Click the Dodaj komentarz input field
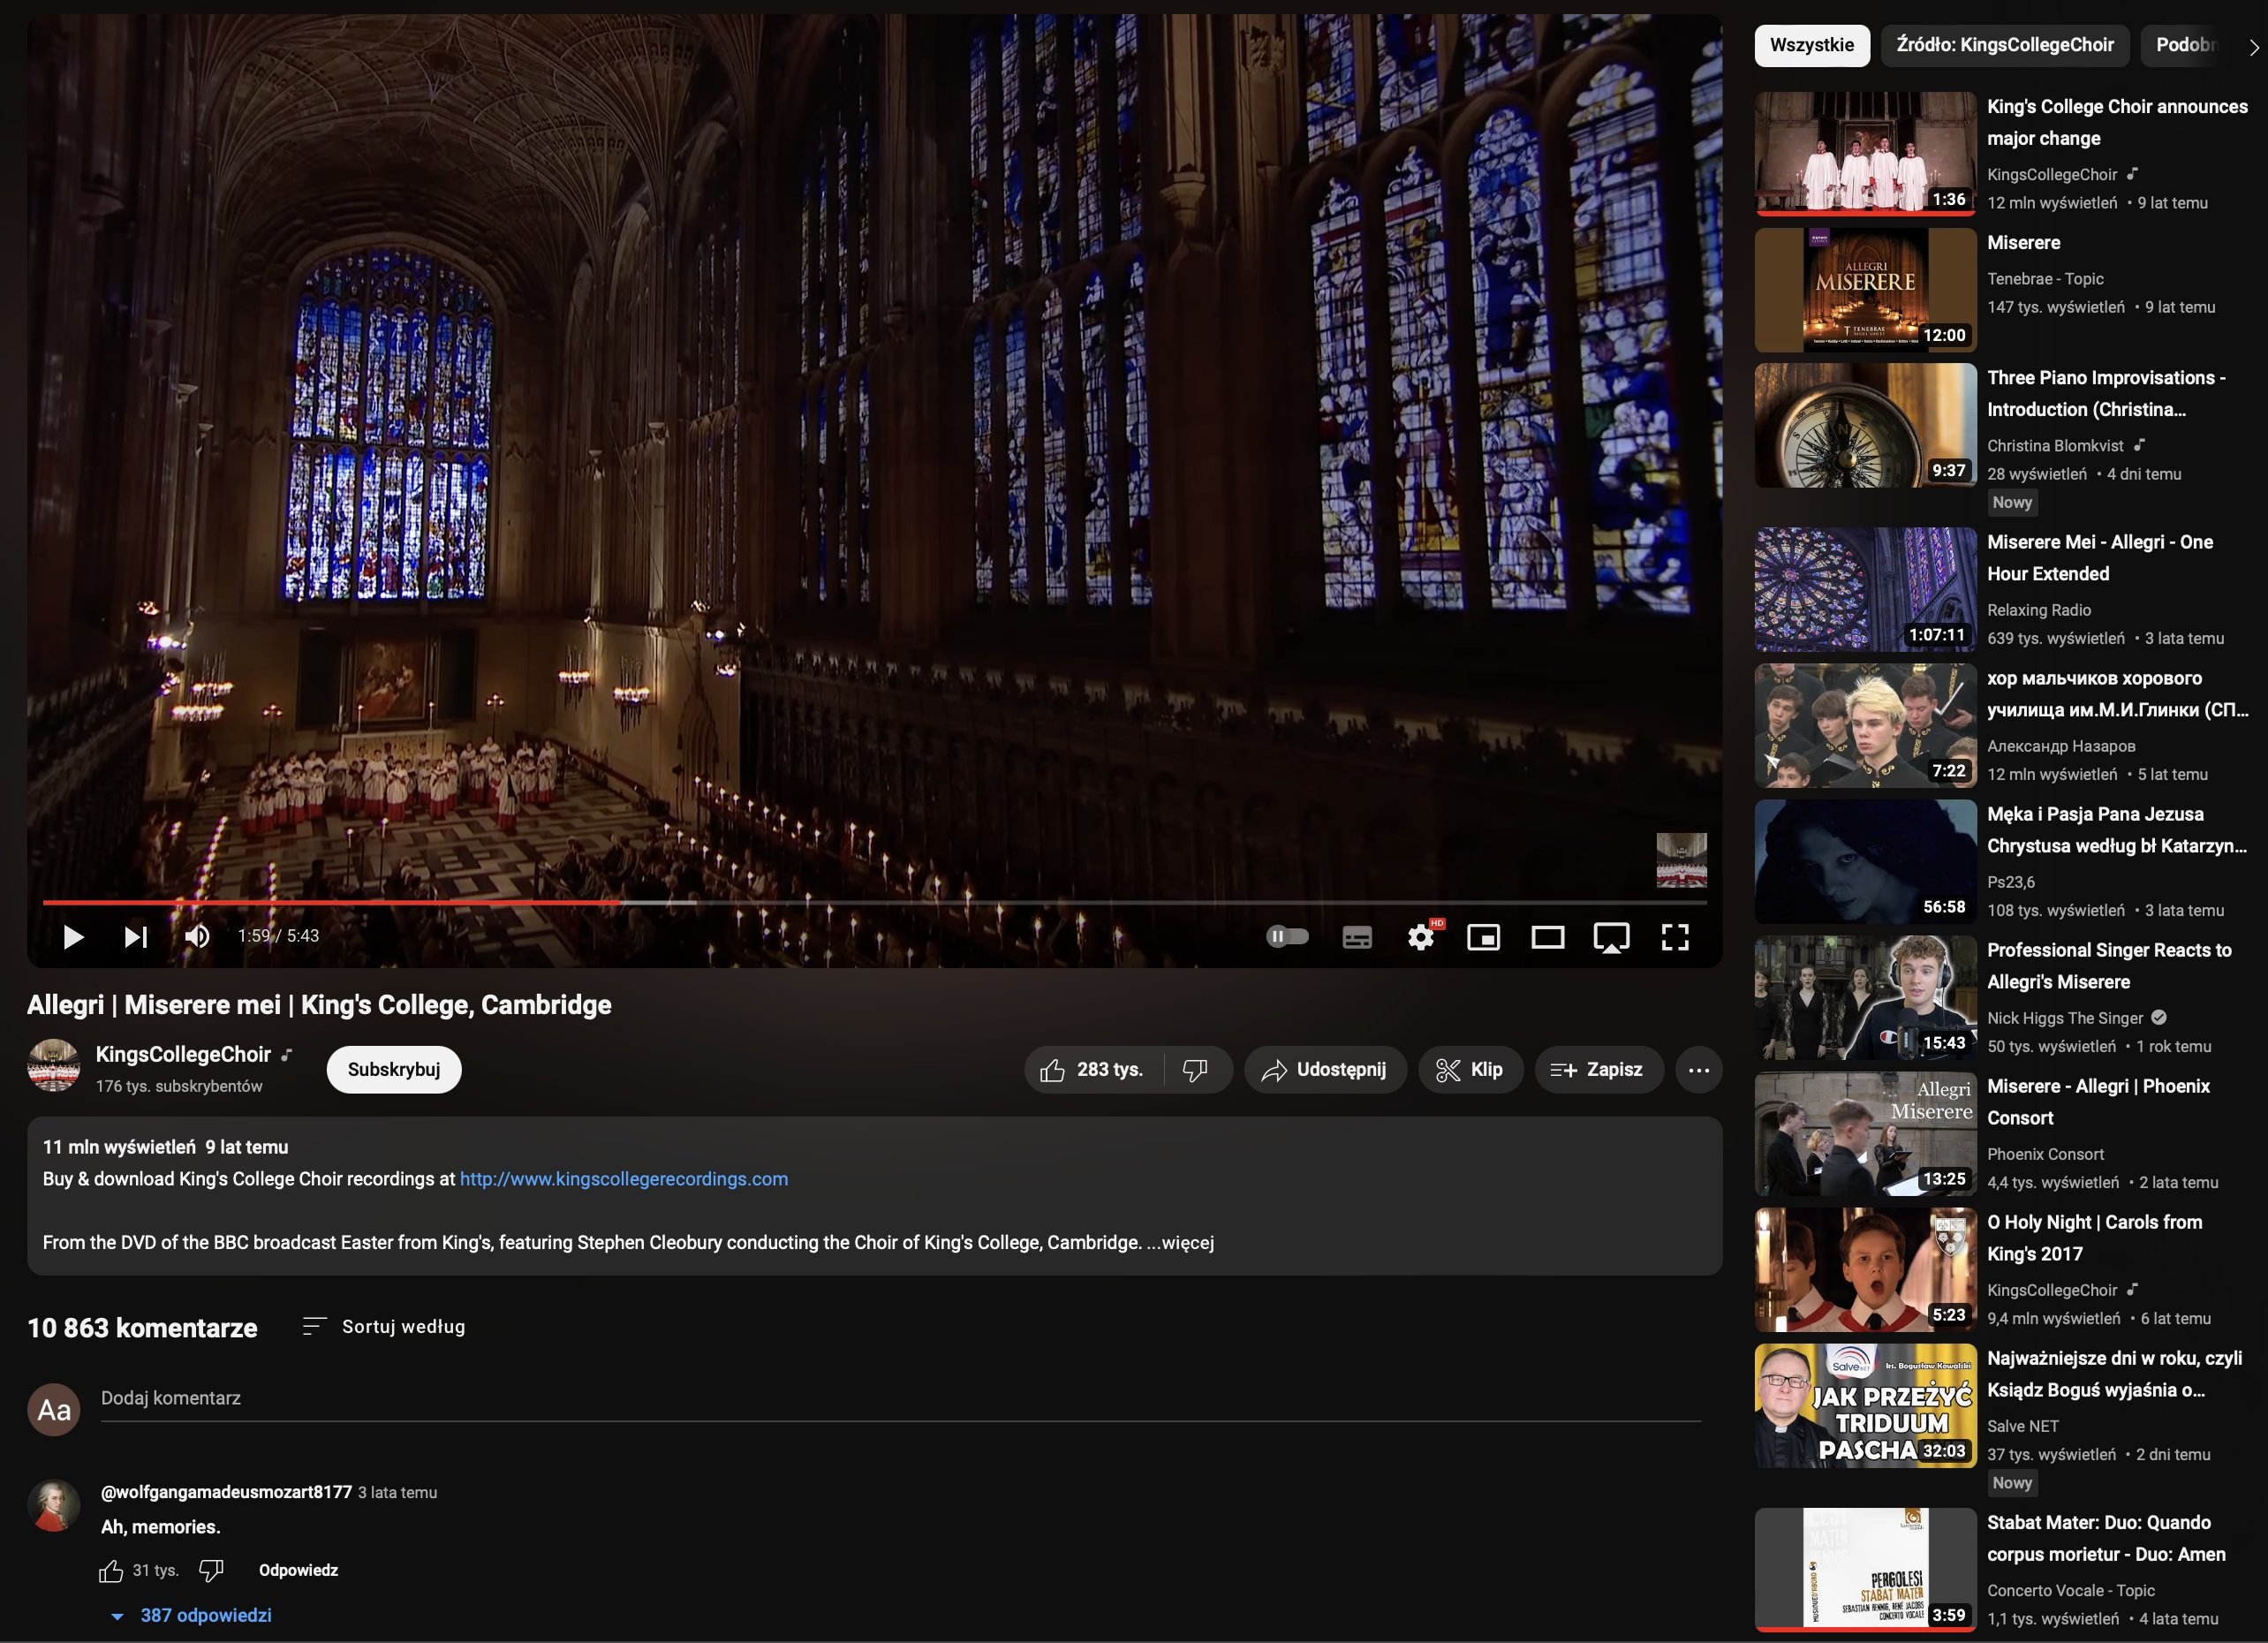Screen dimensions: 2268x1643 [x=900, y=1398]
